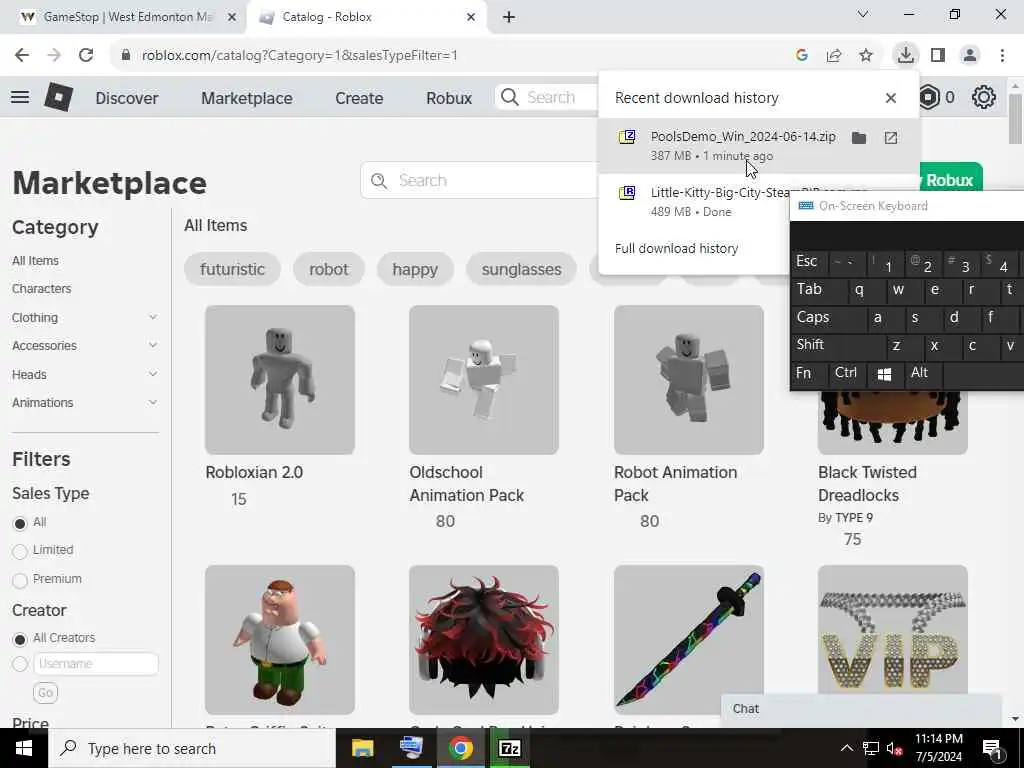Click the creator Username input field
The height and width of the screenshot is (768, 1024).
pyautogui.click(x=96, y=664)
